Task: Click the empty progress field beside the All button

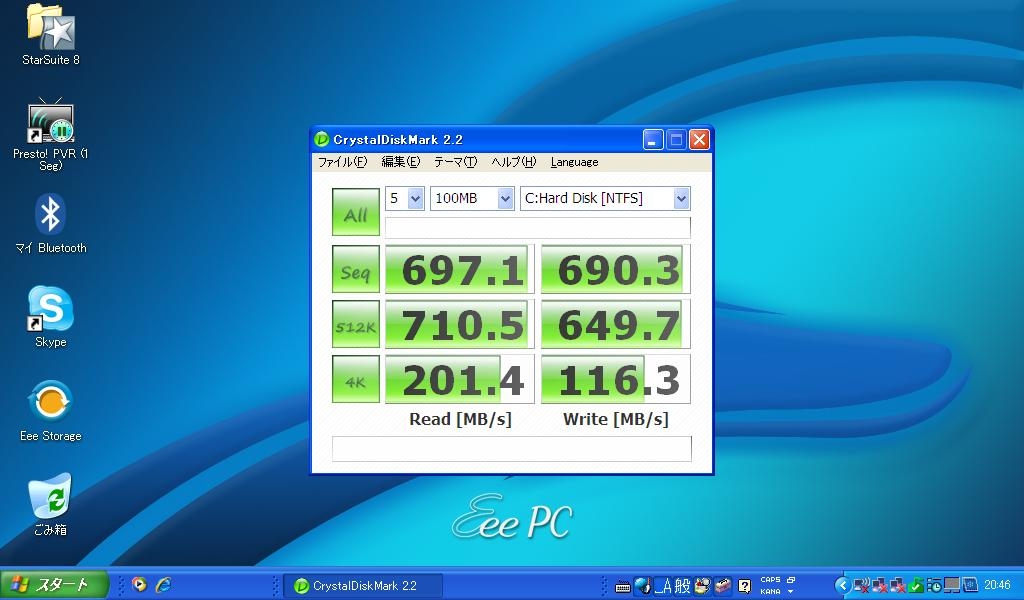Action: point(537,227)
